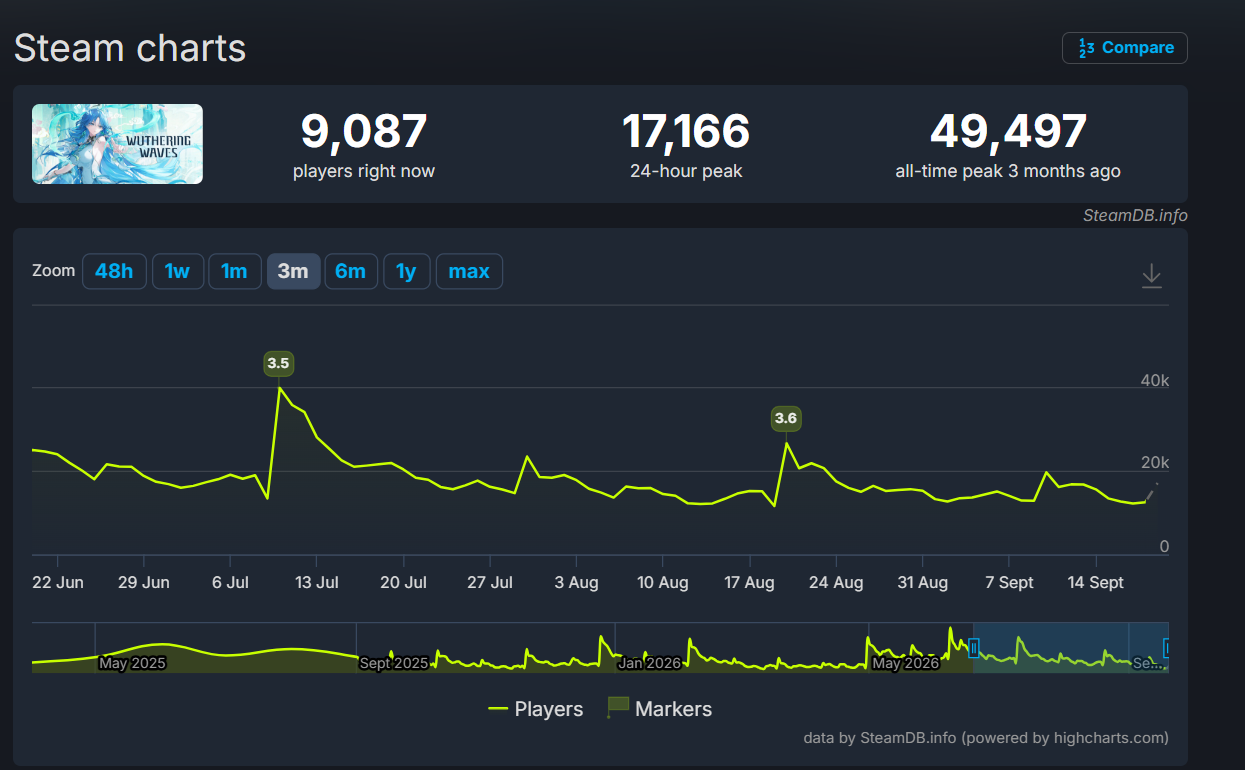1245x770 pixels.
Task: Open the 3.5 version marker flag
Action: [278, 363]
